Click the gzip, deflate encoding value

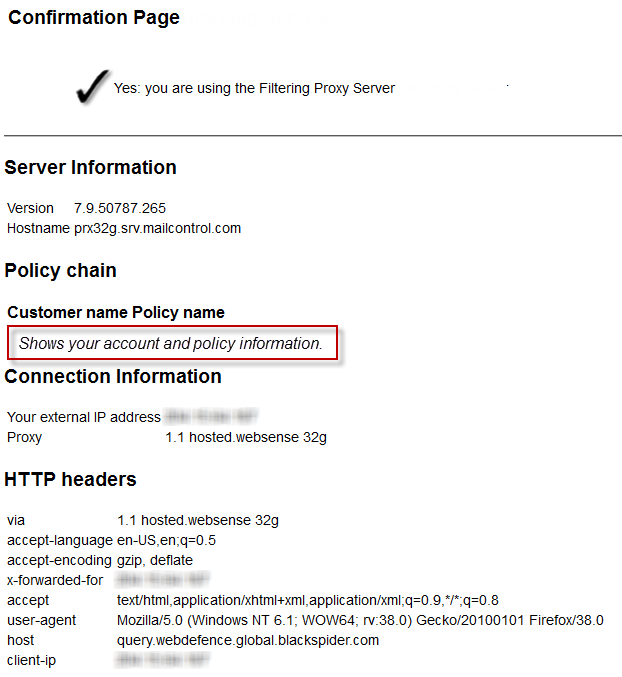[x=155, y=560]
